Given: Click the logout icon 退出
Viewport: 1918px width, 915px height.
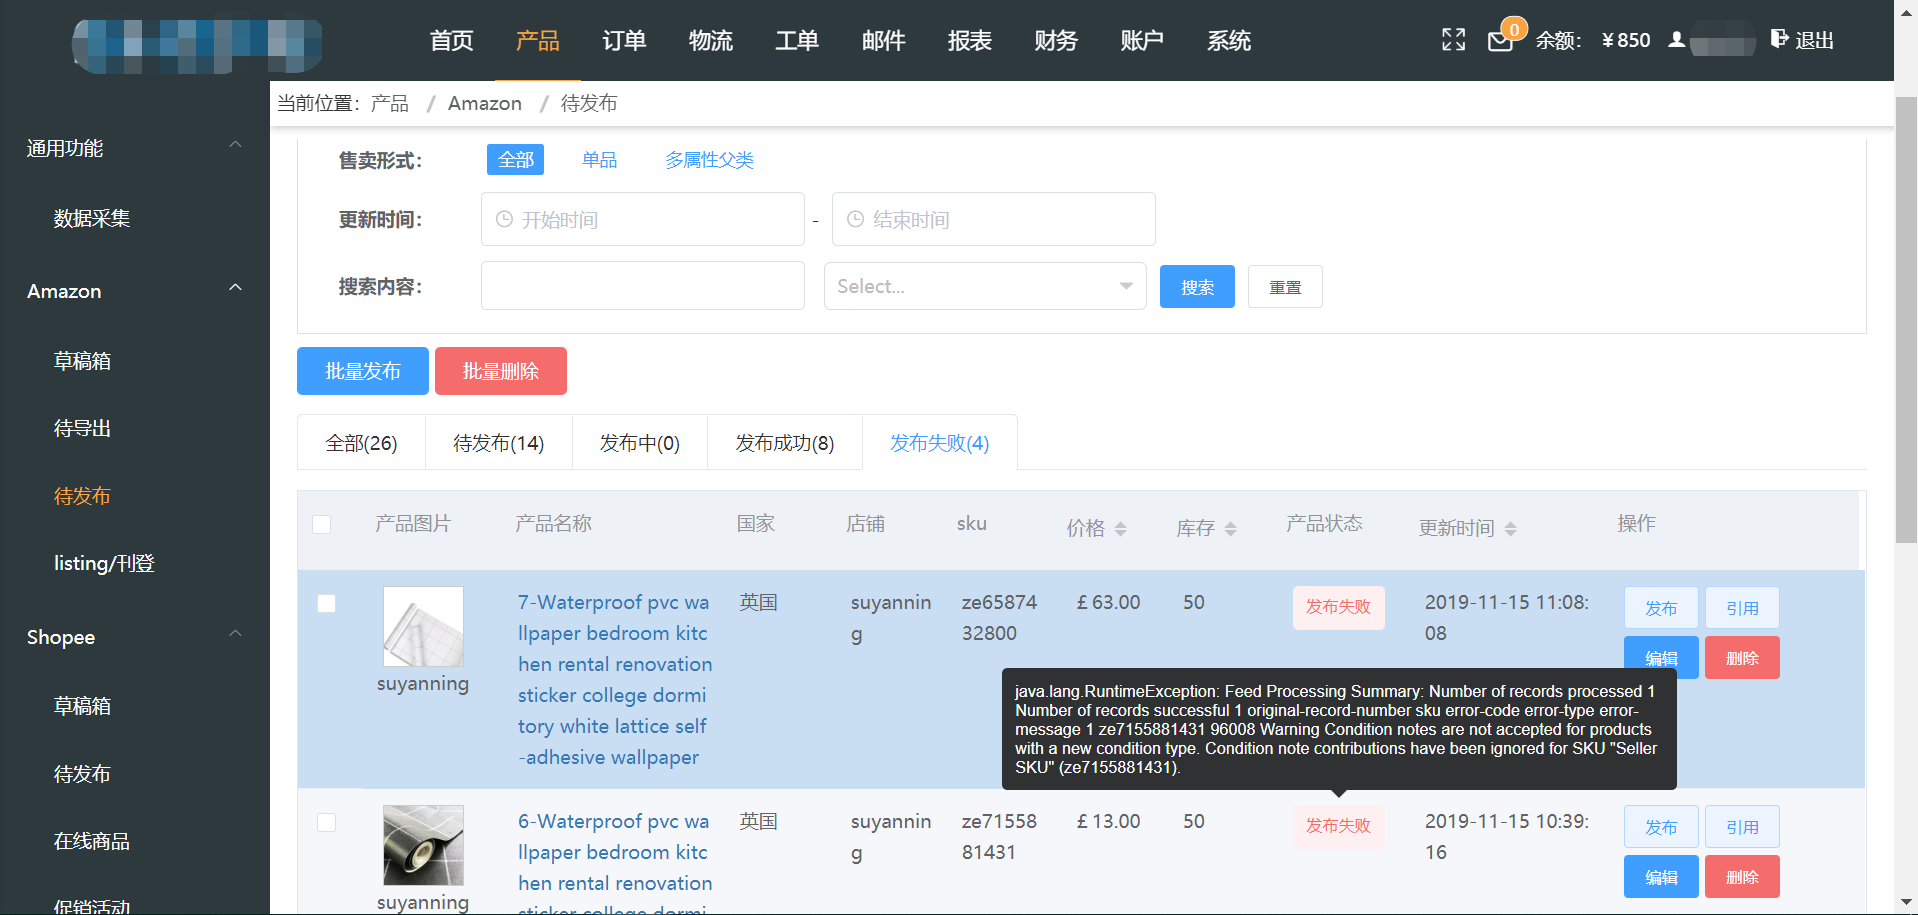Looking at the screenshot, I should click(1802, 40).
